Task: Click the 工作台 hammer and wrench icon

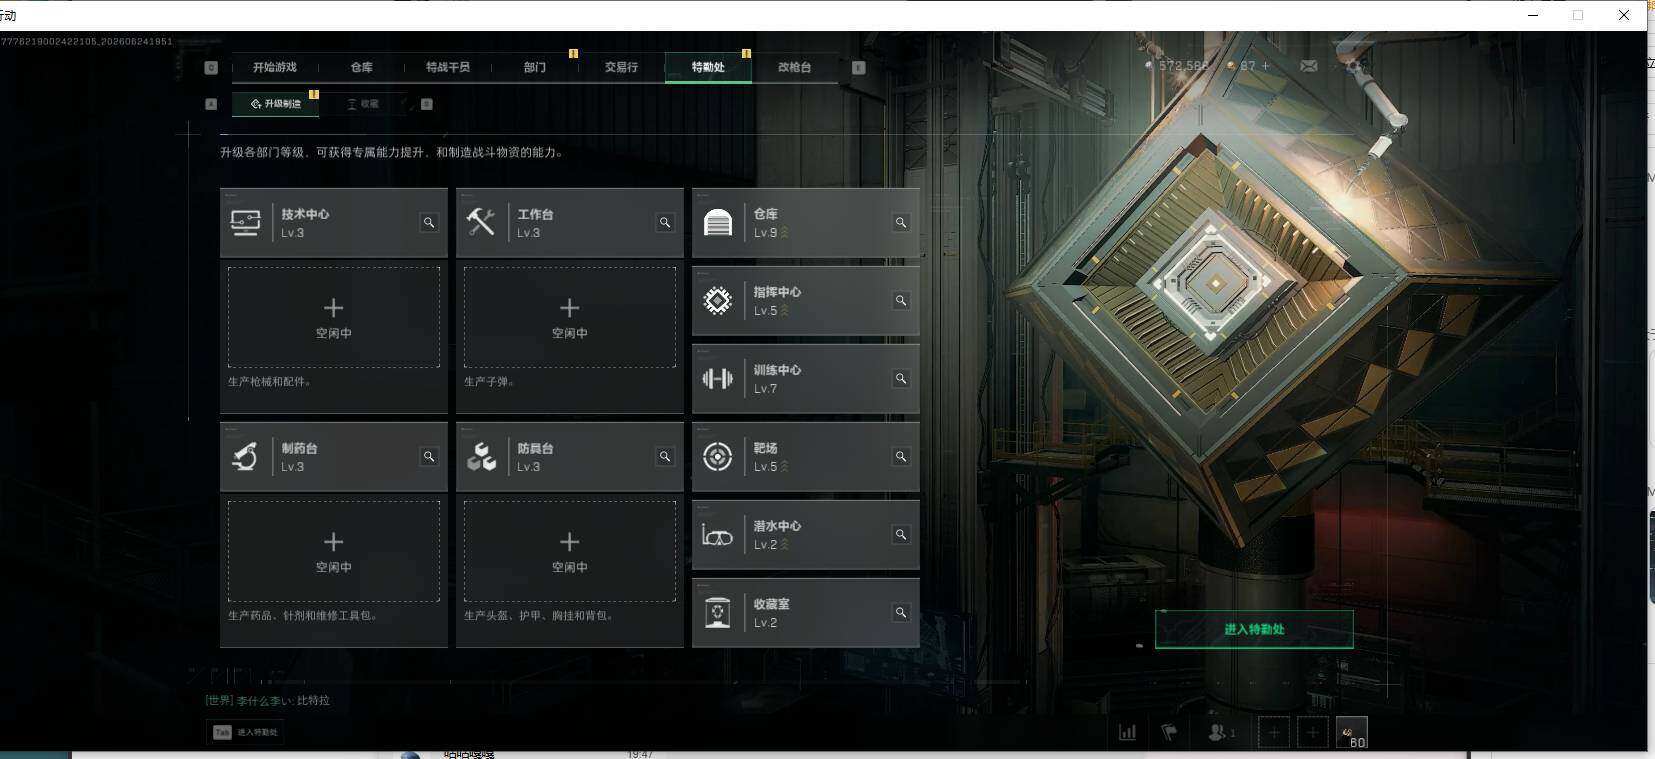Action: pyautogui.click(x=481, y=222)
